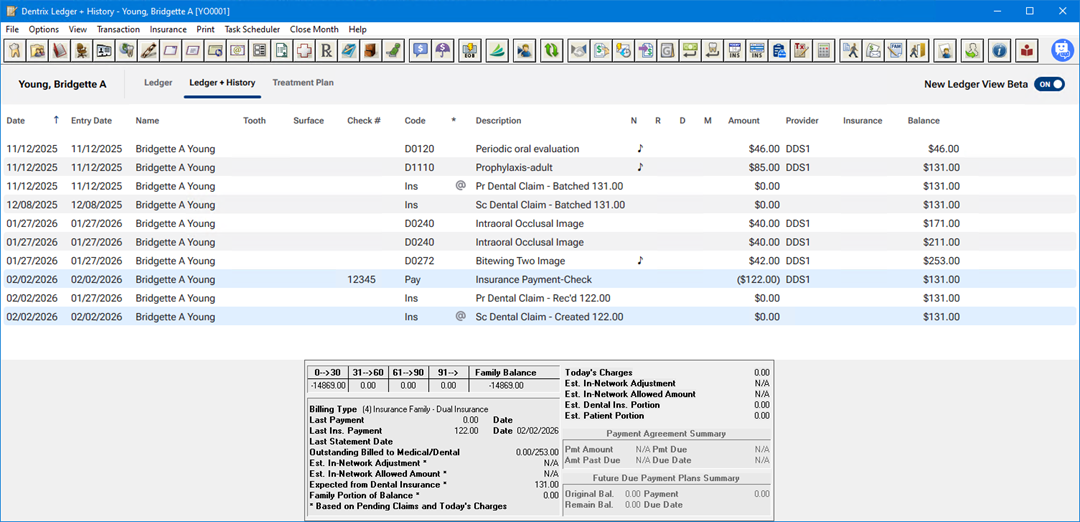Image resolution: width=1080 pixels, height=522 pixels.
Task: Click the red cross medical alerts icon
Action: (303, 50)
